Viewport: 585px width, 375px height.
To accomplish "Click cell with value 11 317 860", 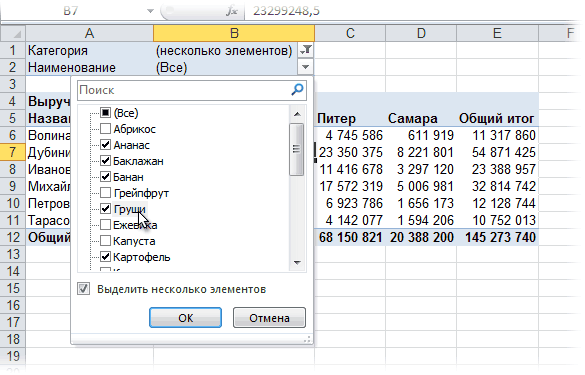I will (497, 135).
